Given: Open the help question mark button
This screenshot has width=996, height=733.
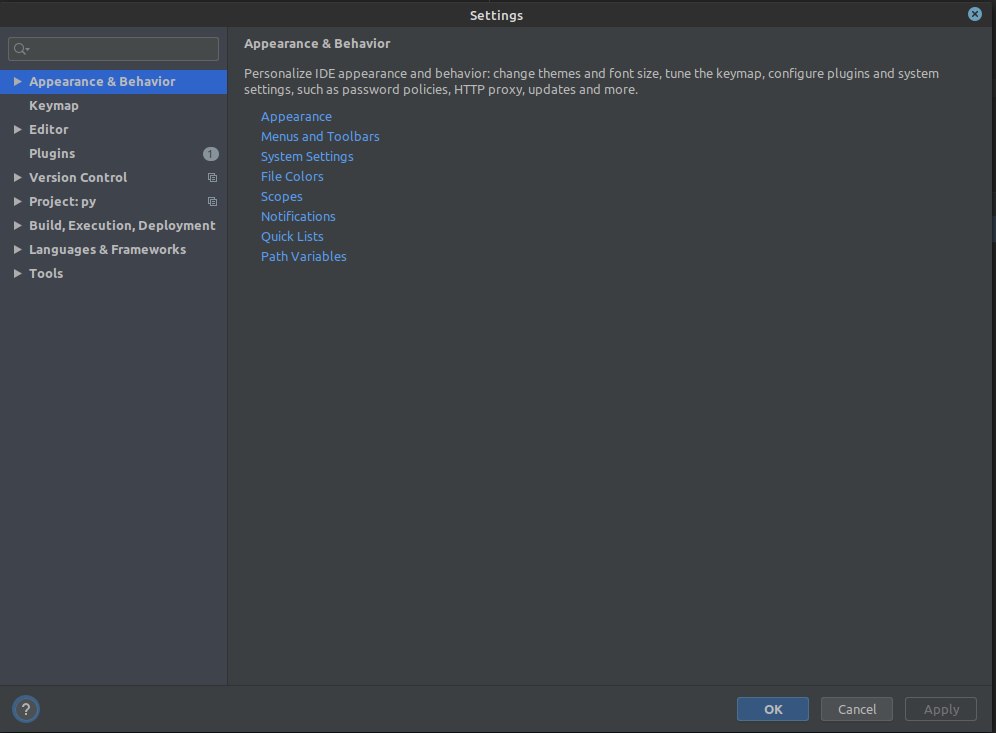Looking at the screenshot, I should (25, 709).
